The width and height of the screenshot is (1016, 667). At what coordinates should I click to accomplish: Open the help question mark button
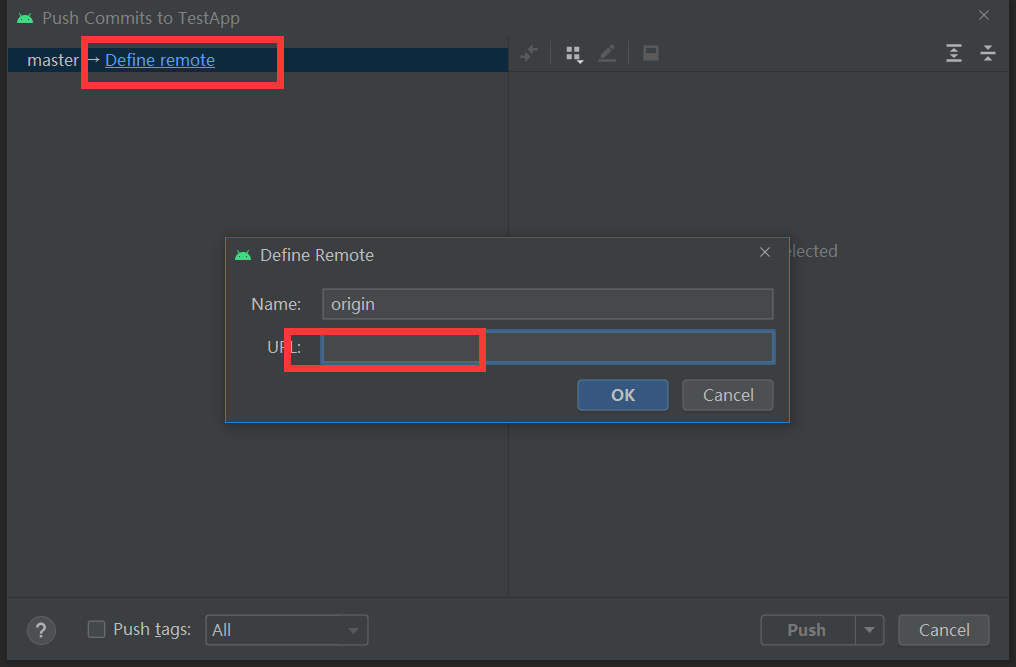click(x=41, y=630)
